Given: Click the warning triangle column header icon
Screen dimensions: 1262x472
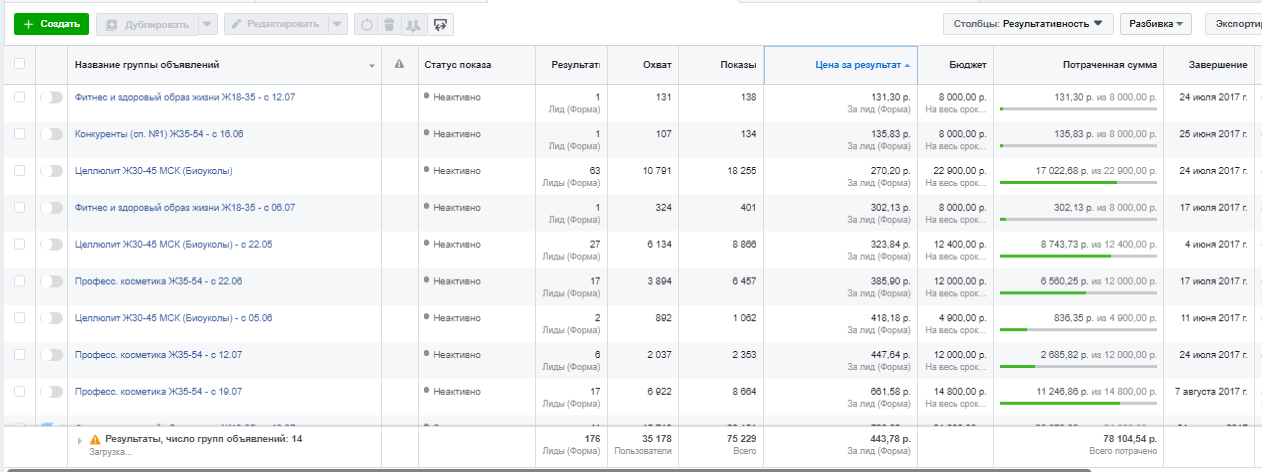Looking at the screenshot, I should [399, 65].
